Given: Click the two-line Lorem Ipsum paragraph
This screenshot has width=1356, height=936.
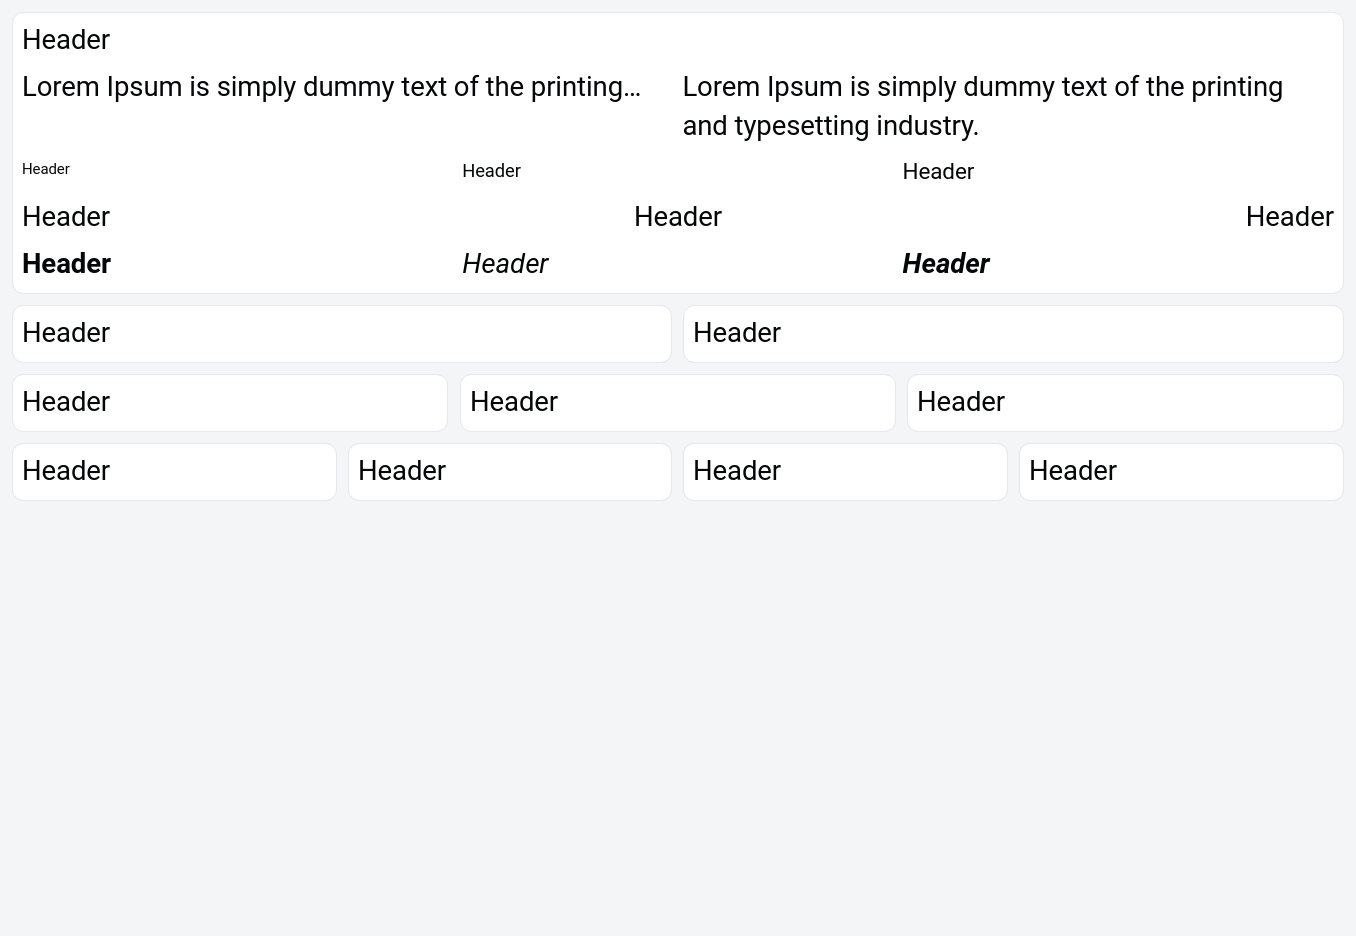Looking at the screenshot, I should 982,106.
